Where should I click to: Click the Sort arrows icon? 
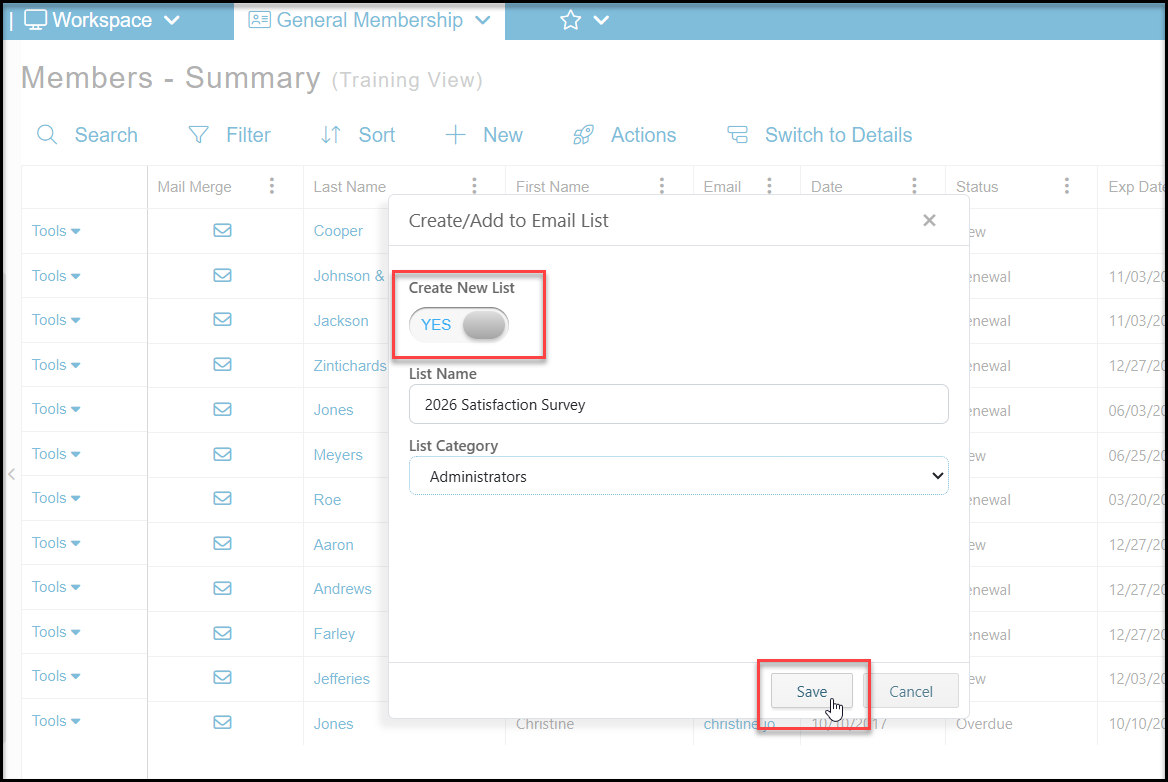(331, 135)
